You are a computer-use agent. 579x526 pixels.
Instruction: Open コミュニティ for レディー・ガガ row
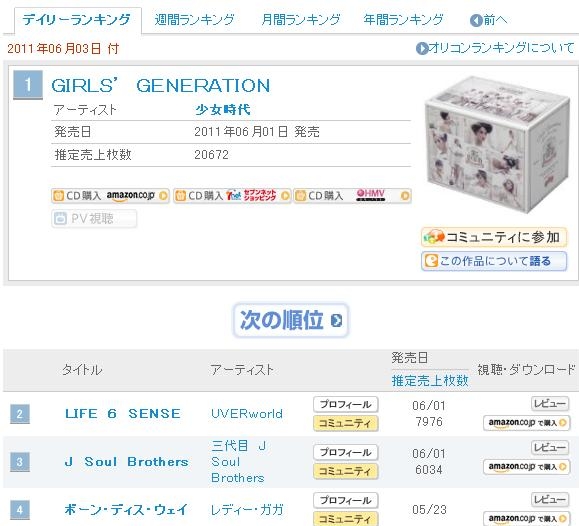point(346,519)
